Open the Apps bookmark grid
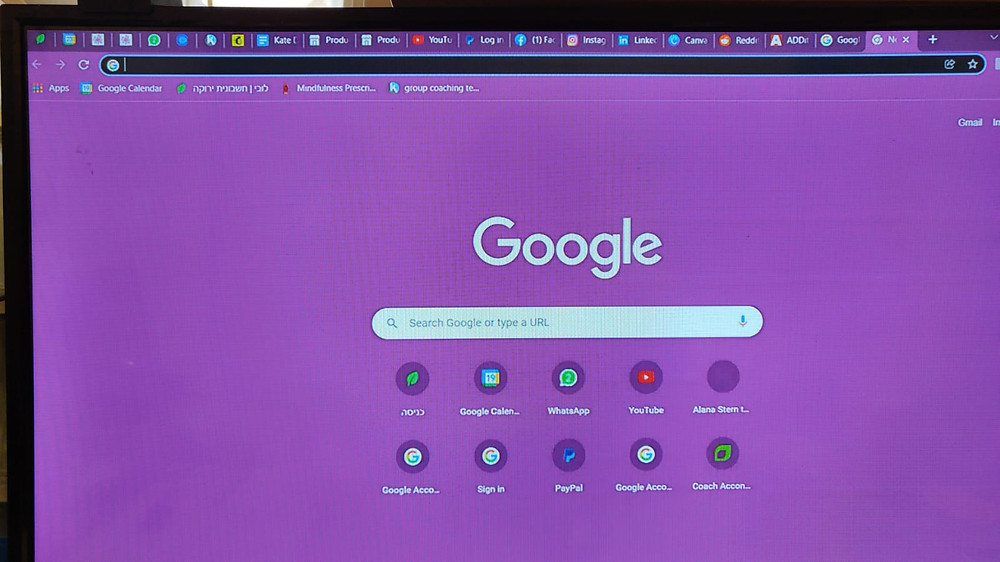The width and height of the screenshot is (1000, 562). [51, 88]
